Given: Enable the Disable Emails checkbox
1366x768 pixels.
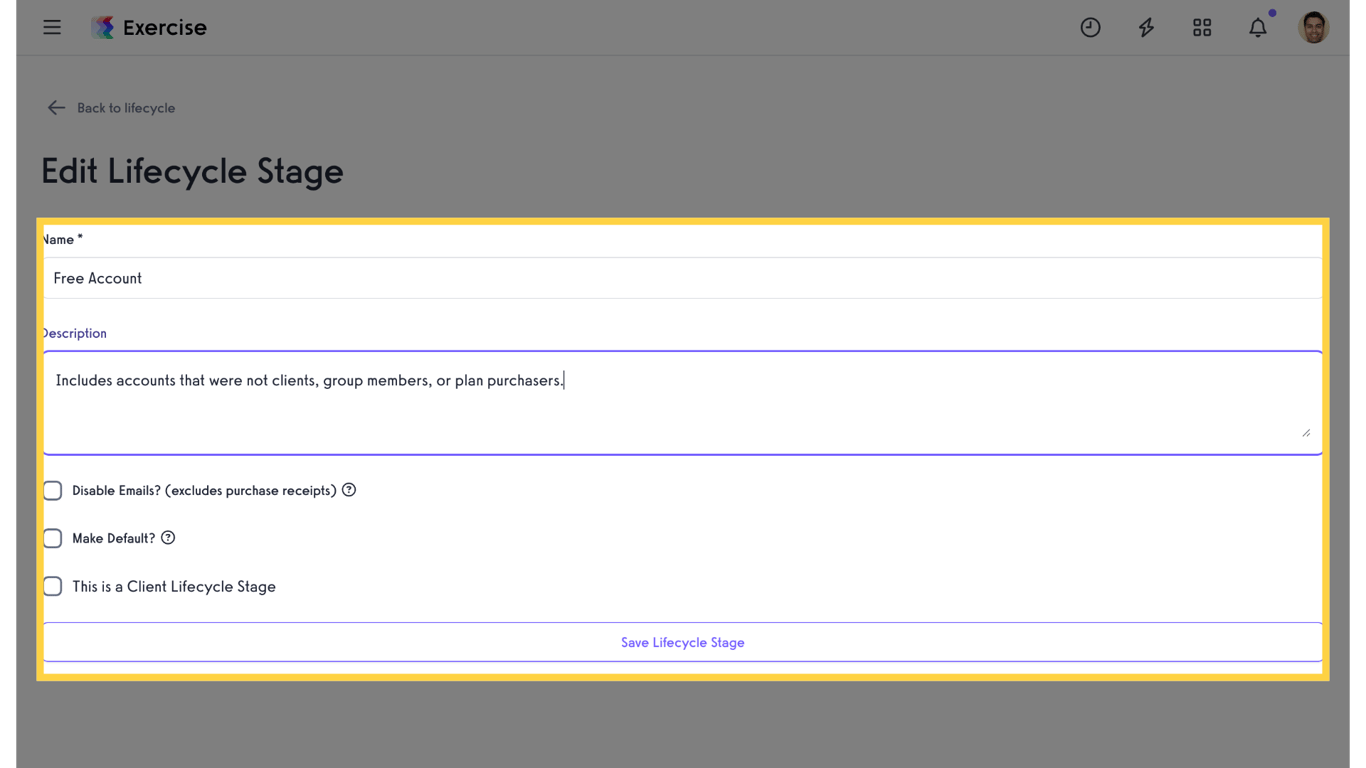Looking at the screenshot, I should coord(52,490).
